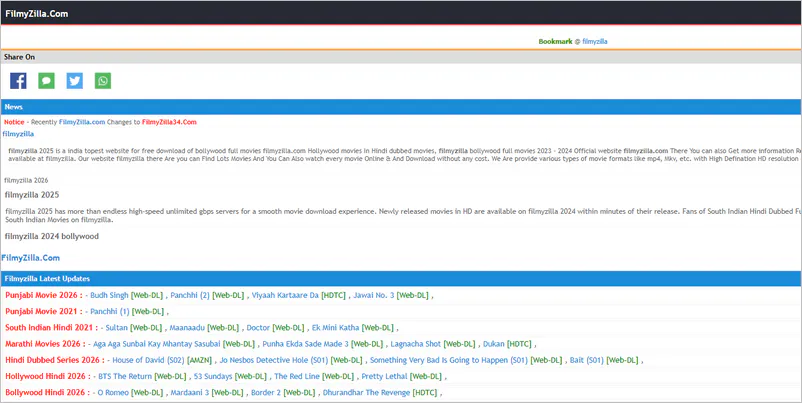Open Border 2 movie link
This screenshot has width=802, height=403.
click(x=266, y=393)
